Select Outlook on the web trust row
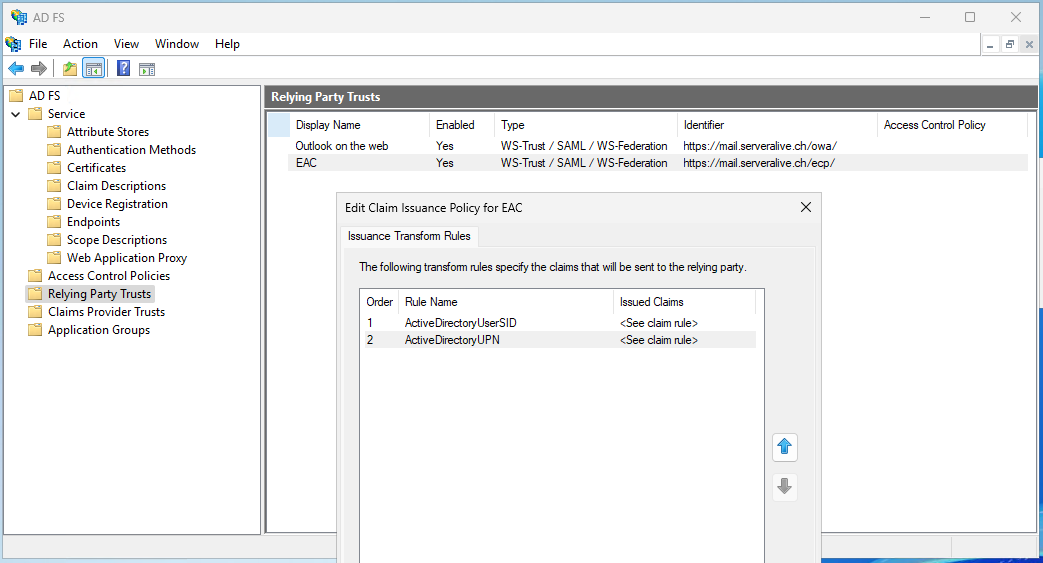1043x563 pixels. [x=658, y=146]
